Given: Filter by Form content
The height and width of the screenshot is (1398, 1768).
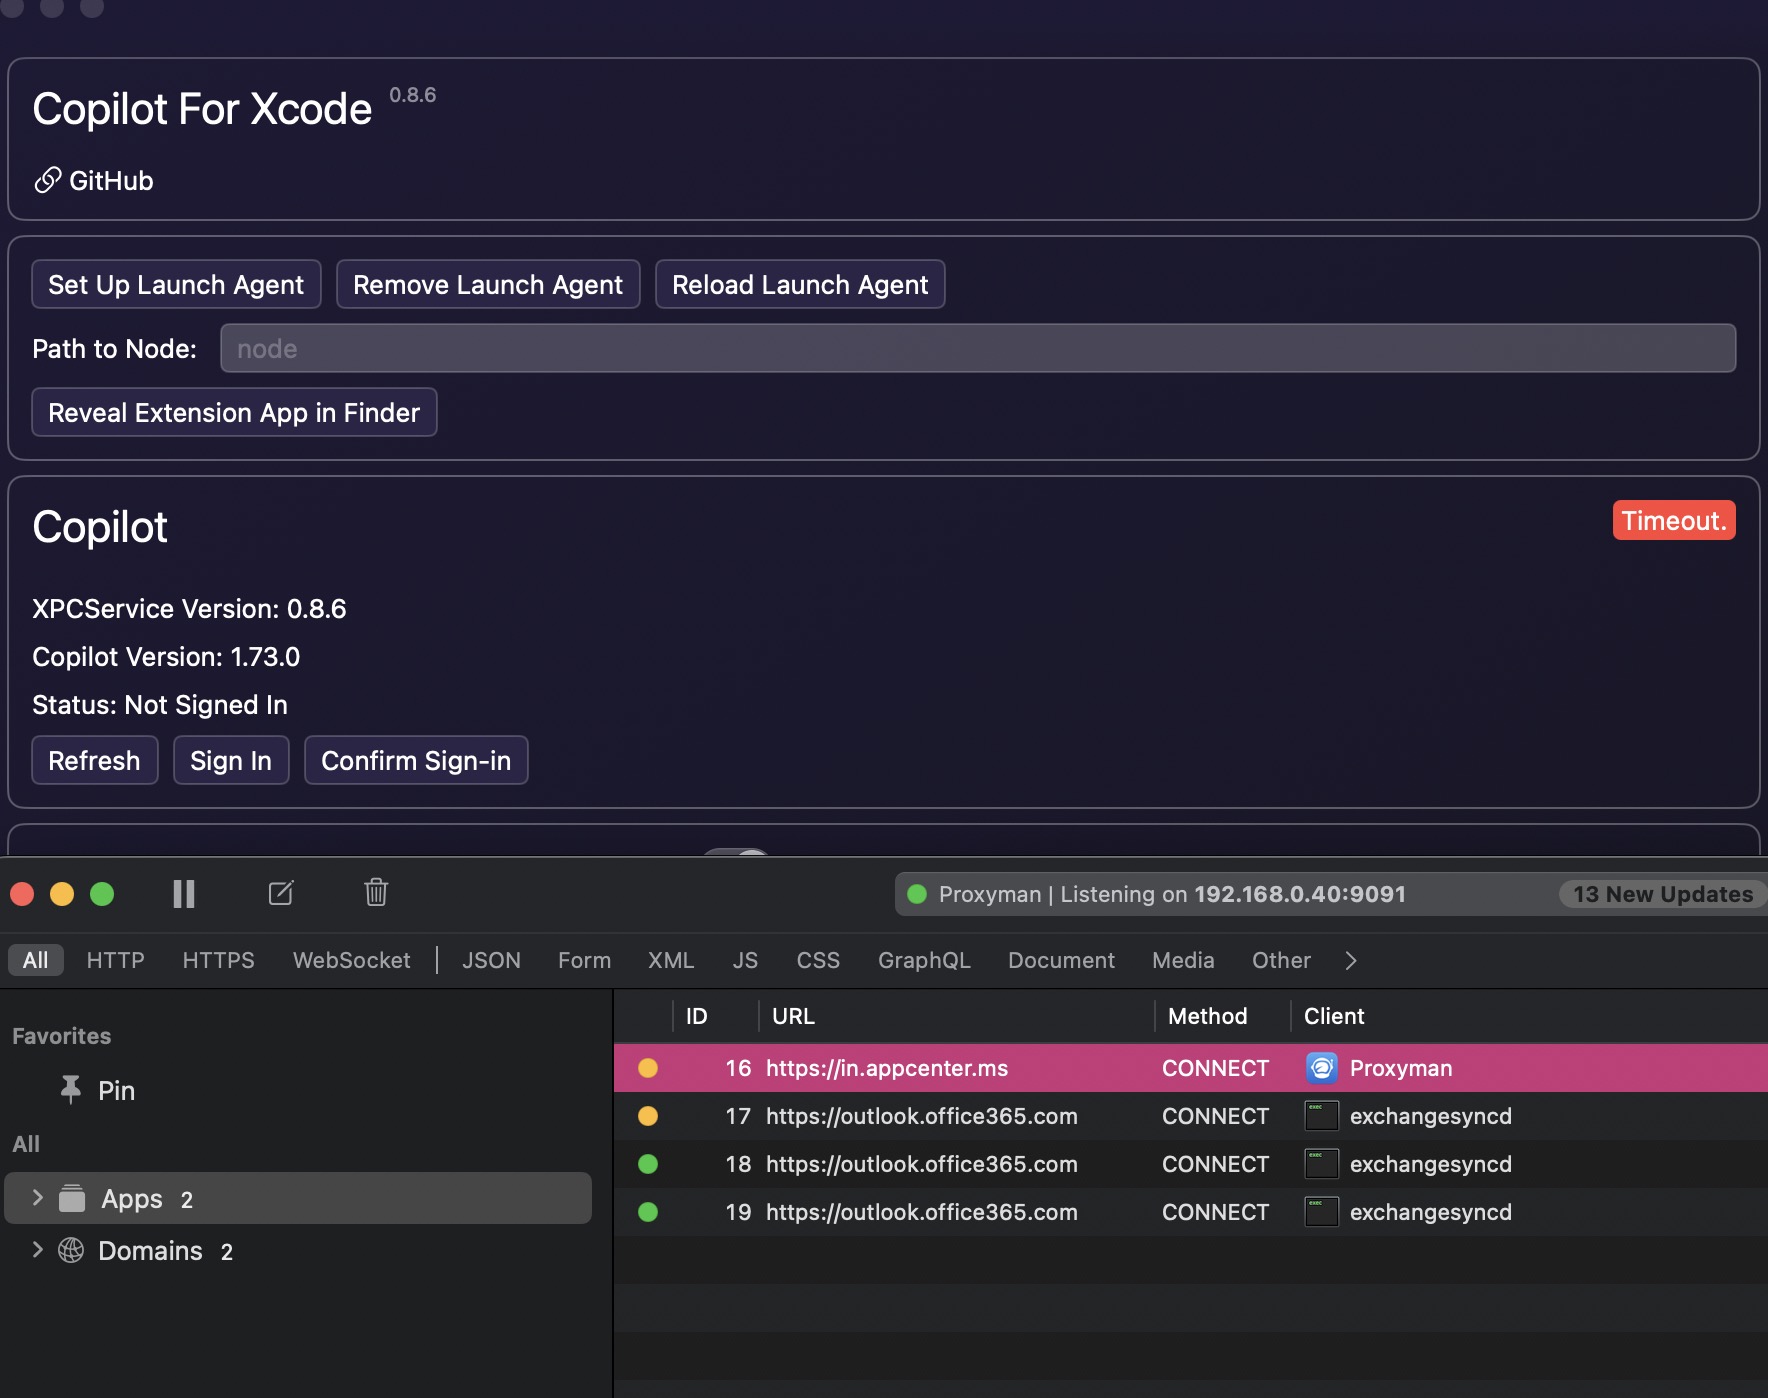Looking at the screenshot, I should [x=584, y=960].
